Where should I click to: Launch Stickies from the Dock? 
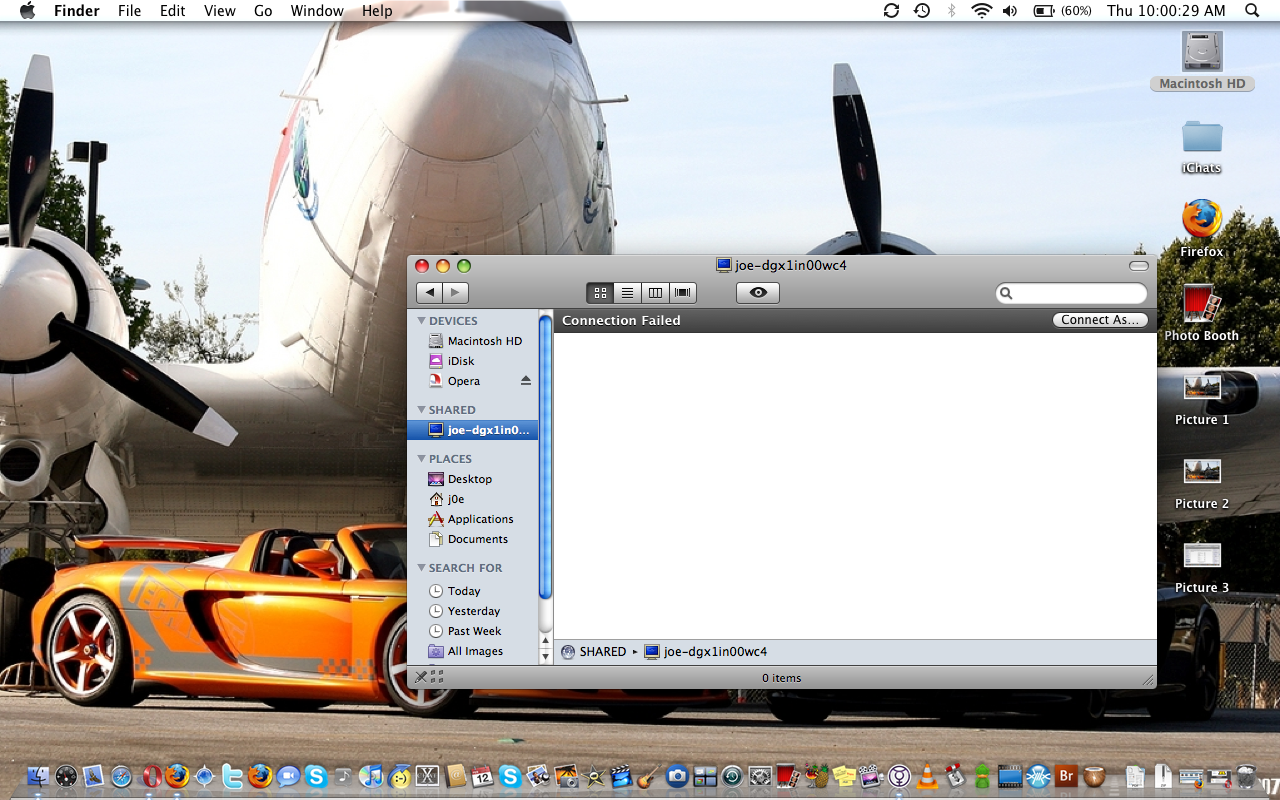pos(843,776)
